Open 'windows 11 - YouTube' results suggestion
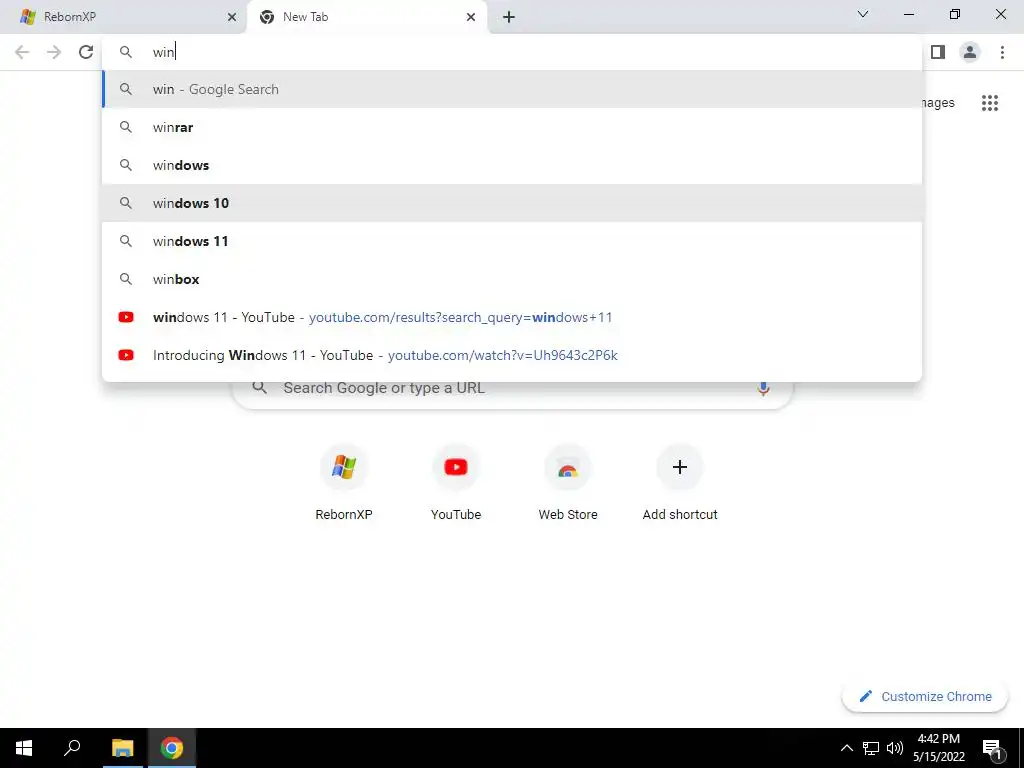The height and width of the screenshot is (768, 1024). tap(512, 317)
